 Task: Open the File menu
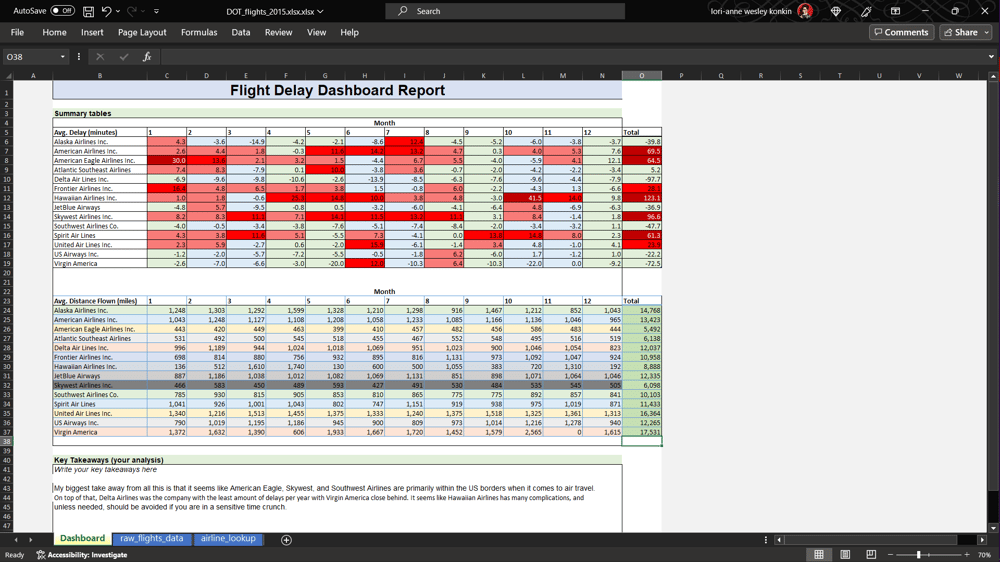pyautogui.click(x=17, y=32)
